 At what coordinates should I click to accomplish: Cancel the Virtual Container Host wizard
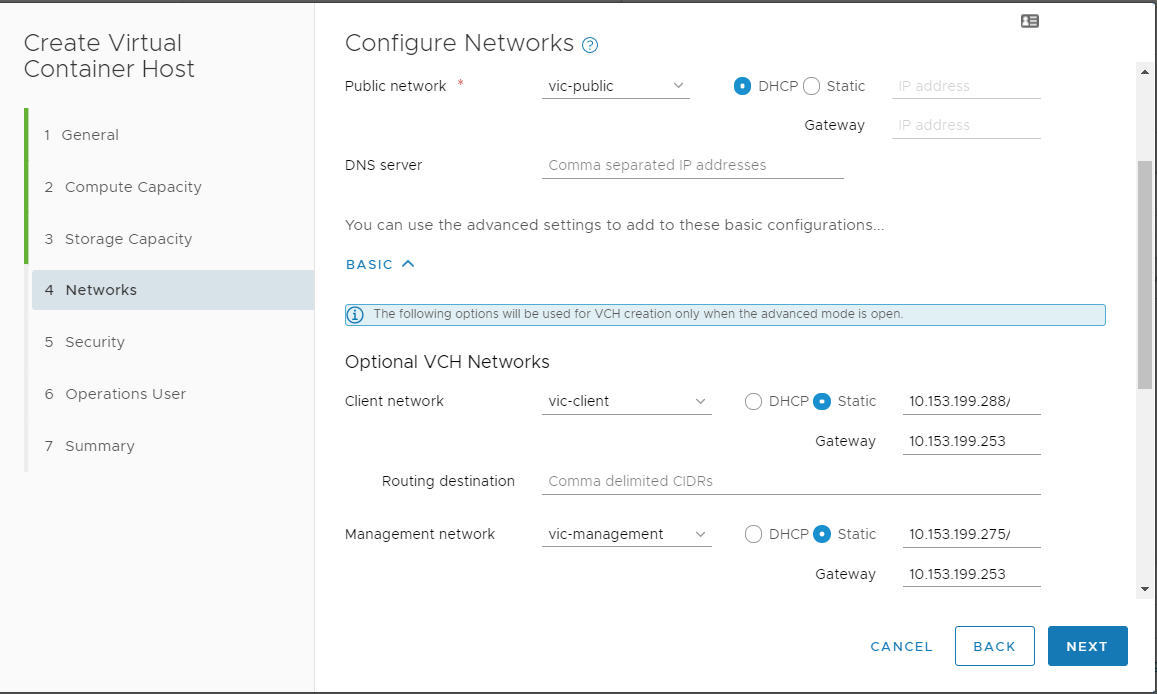[x=900, y=646]
